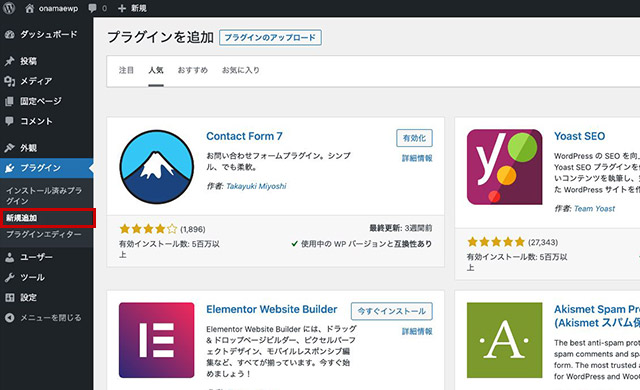Open comments bubble in the admin bar
Viewport: 640px width, 390px height.
pos(93,8)
